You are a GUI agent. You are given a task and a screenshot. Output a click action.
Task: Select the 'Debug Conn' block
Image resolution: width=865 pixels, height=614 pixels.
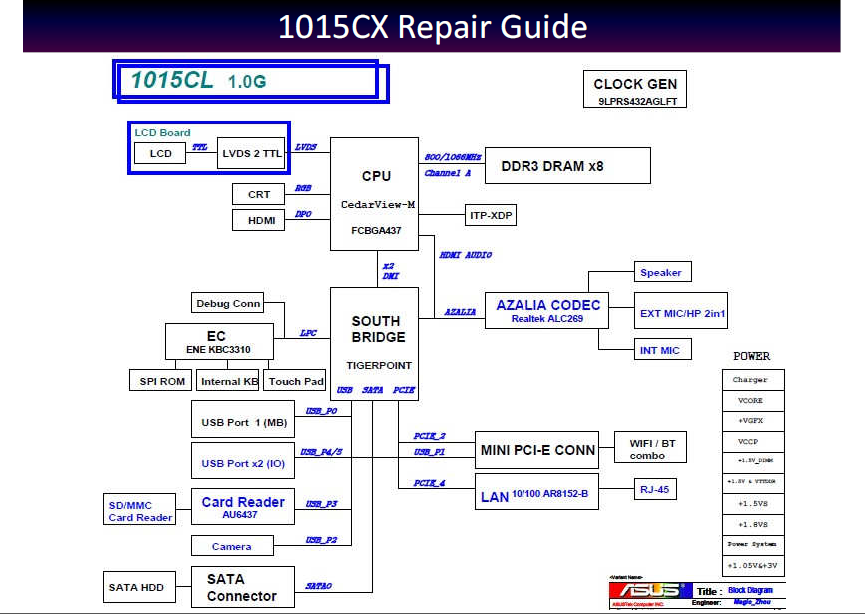[228, 303]
